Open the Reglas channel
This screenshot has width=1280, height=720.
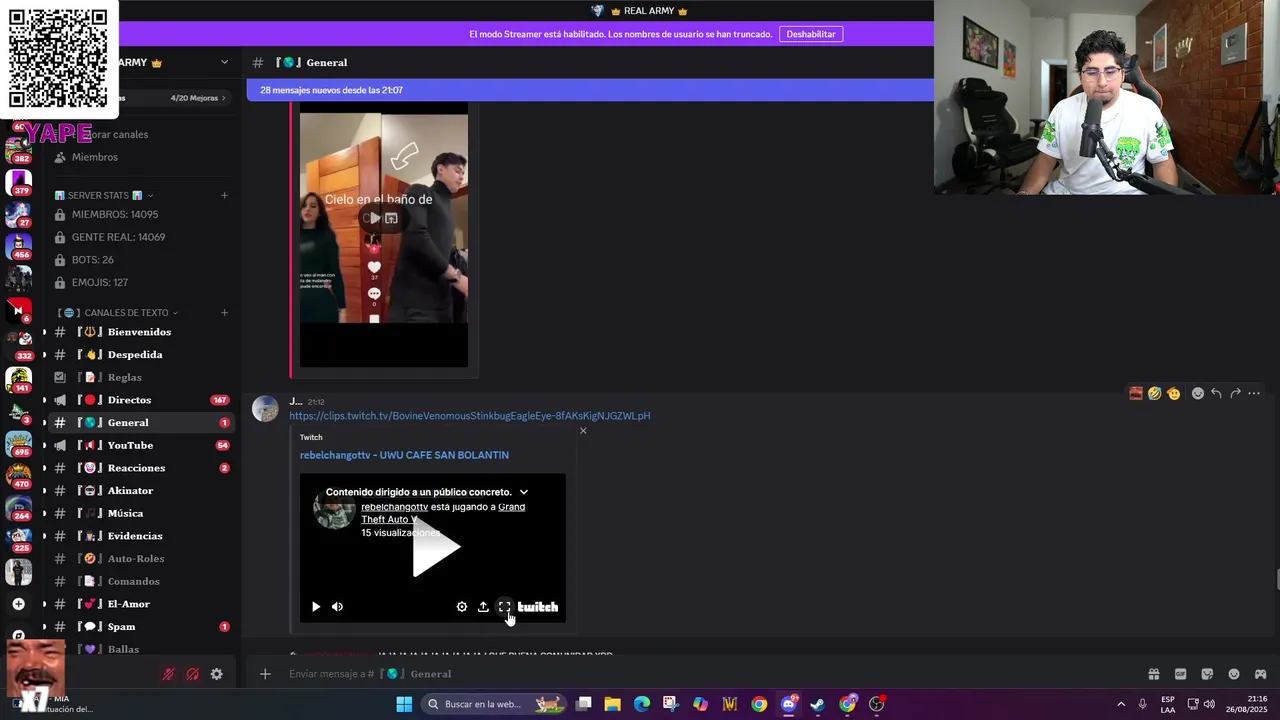coord(140,377)
